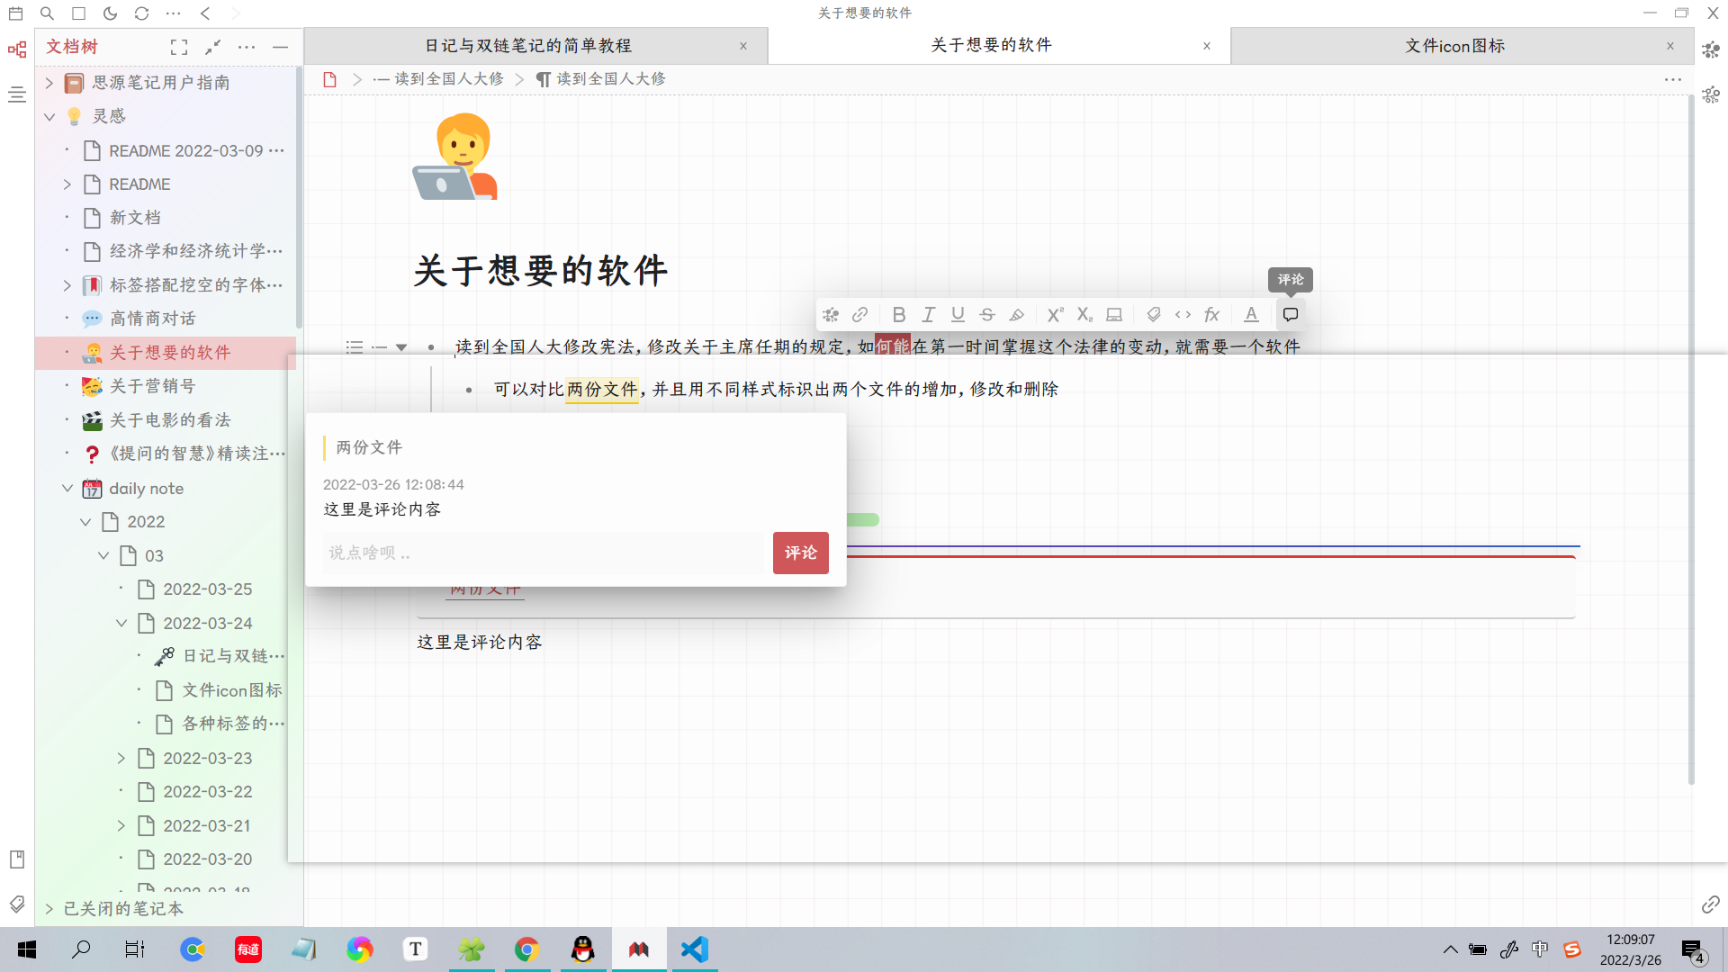This screenshot has width=1728, height=972.
Task: Open the daily note calendar icon in top bar
Action: click(16, 13)
